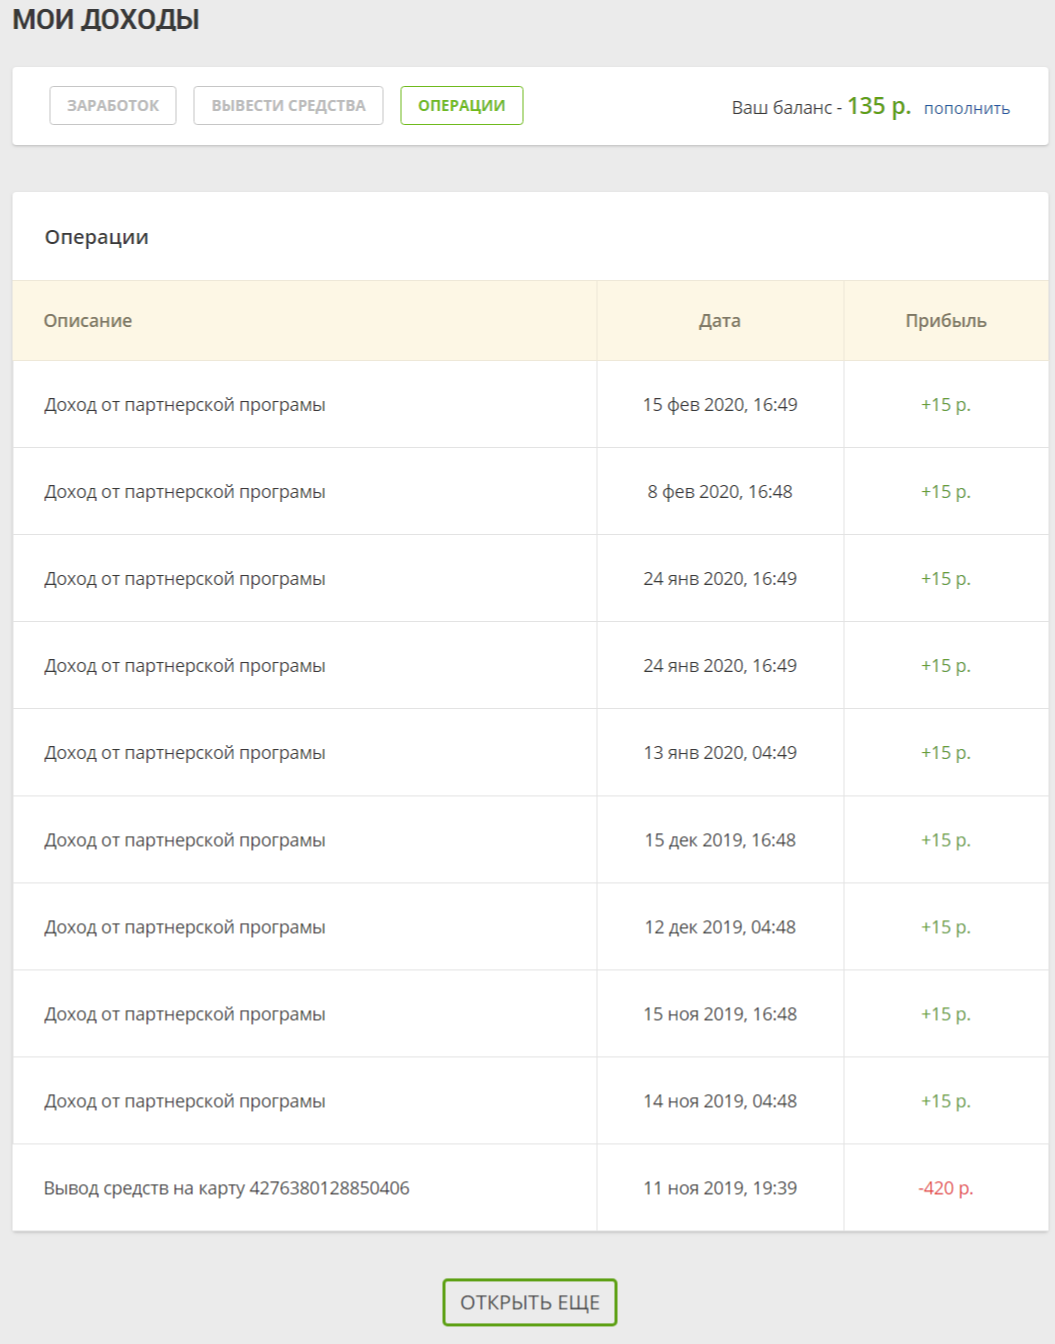This screenshot has width=1055, height=1344.
Task: Click the пополнить balance link
Action: point(966,108)
